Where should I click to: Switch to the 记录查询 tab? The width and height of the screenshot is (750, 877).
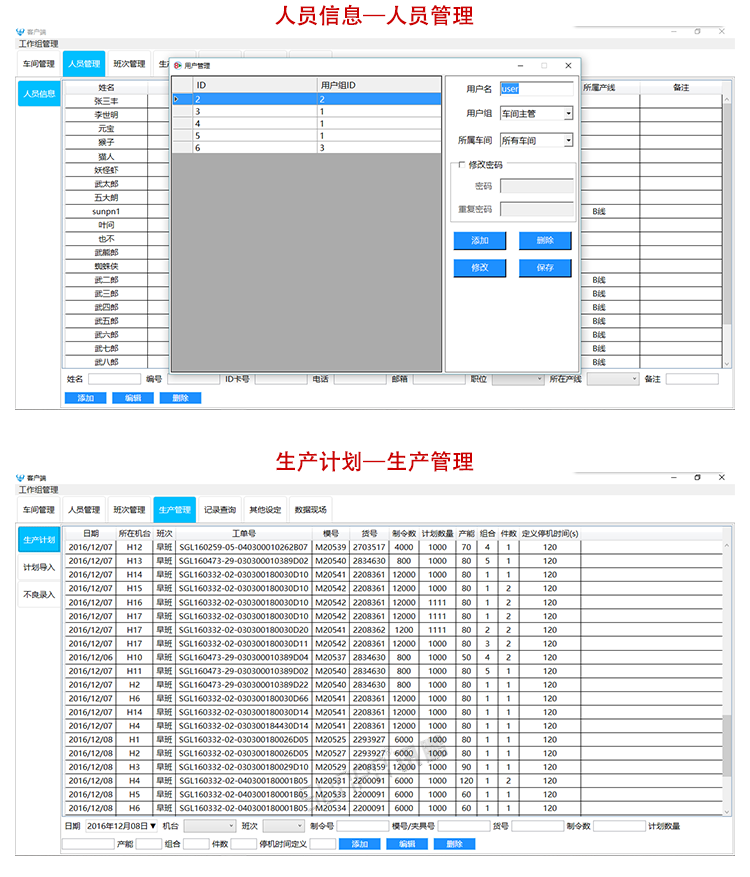220,509
